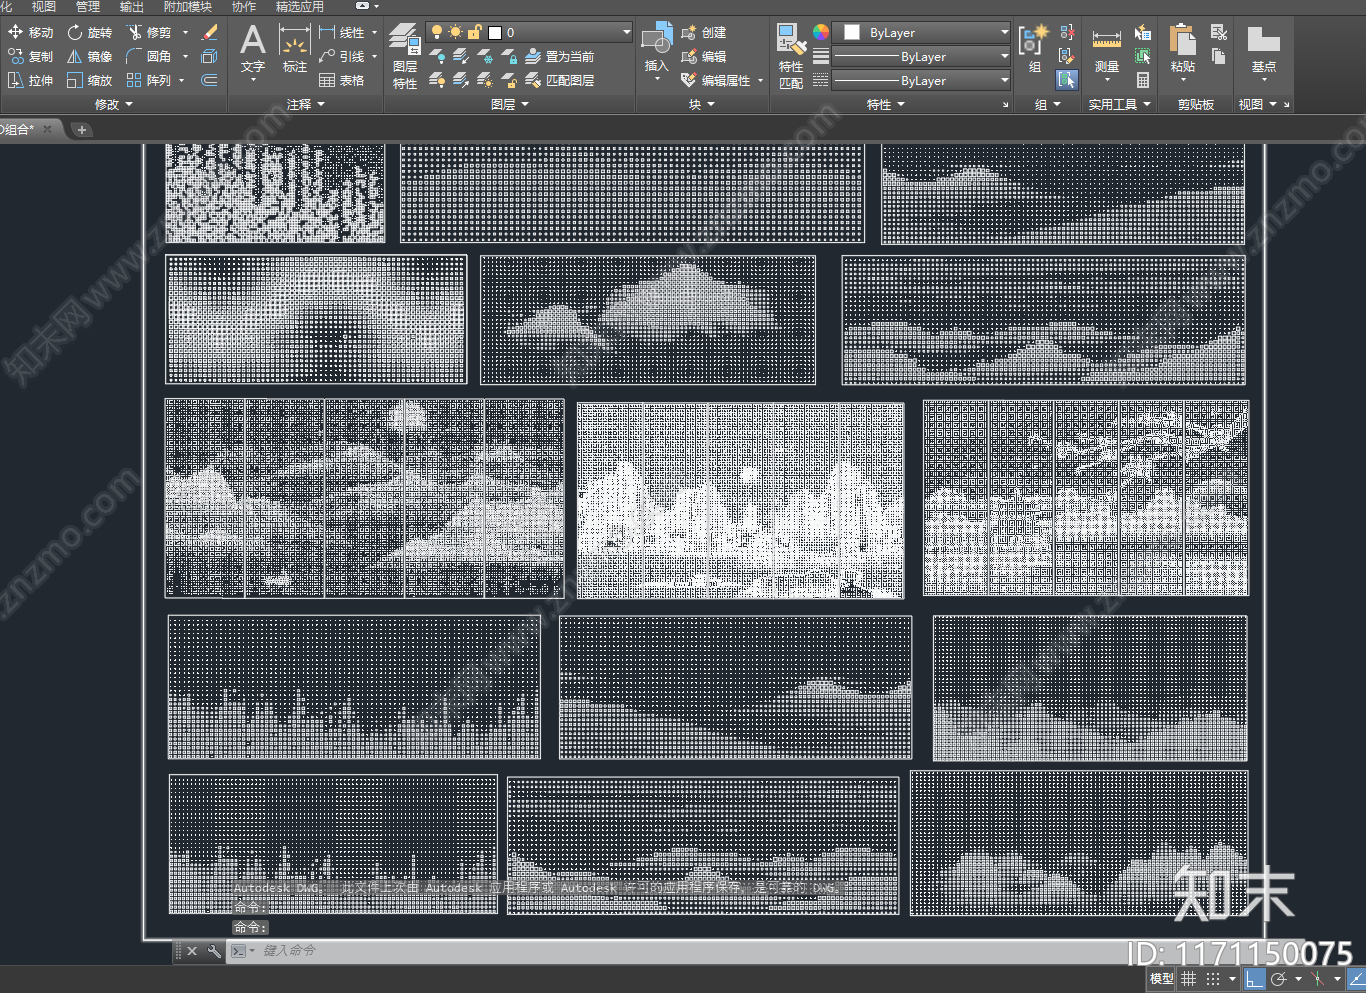
Task: Switch to the Output (输出) ribbon tab
Action: [131, 7]
